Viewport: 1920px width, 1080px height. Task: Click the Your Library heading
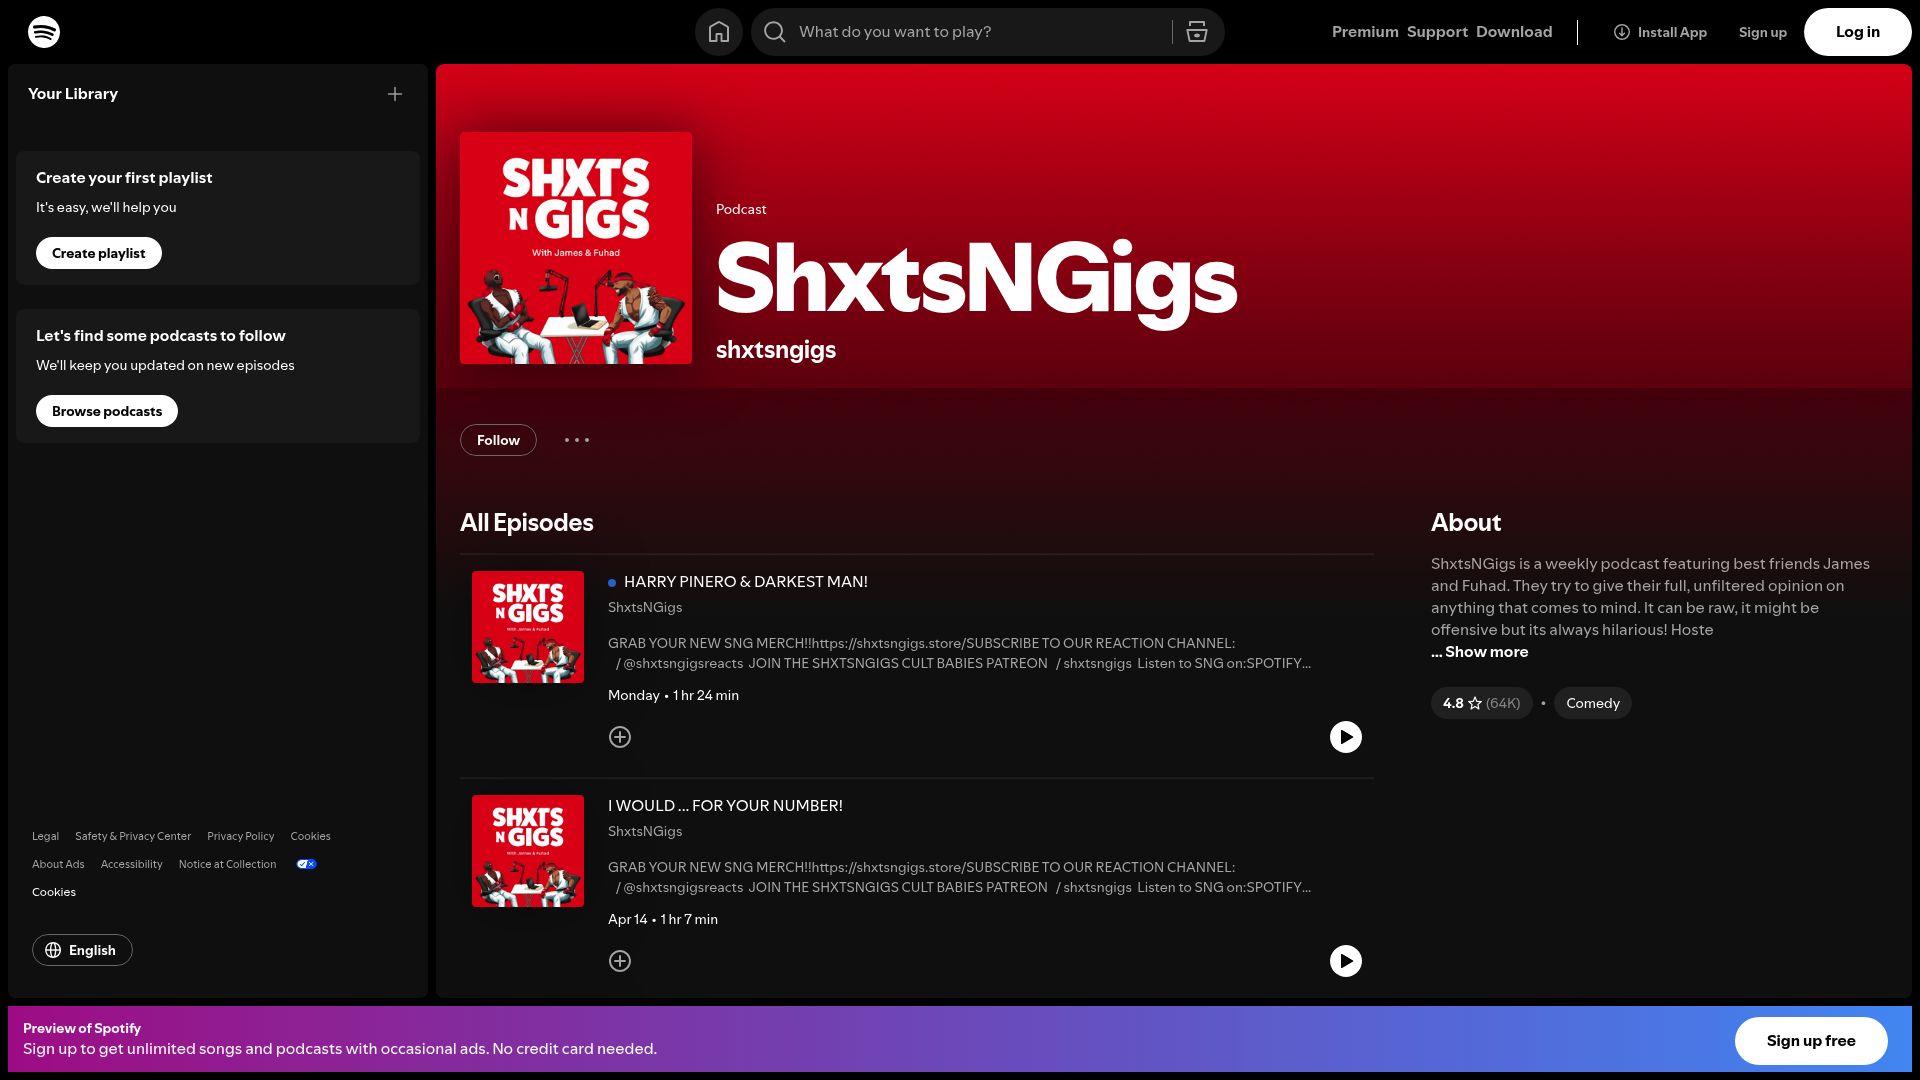point(73,94)
